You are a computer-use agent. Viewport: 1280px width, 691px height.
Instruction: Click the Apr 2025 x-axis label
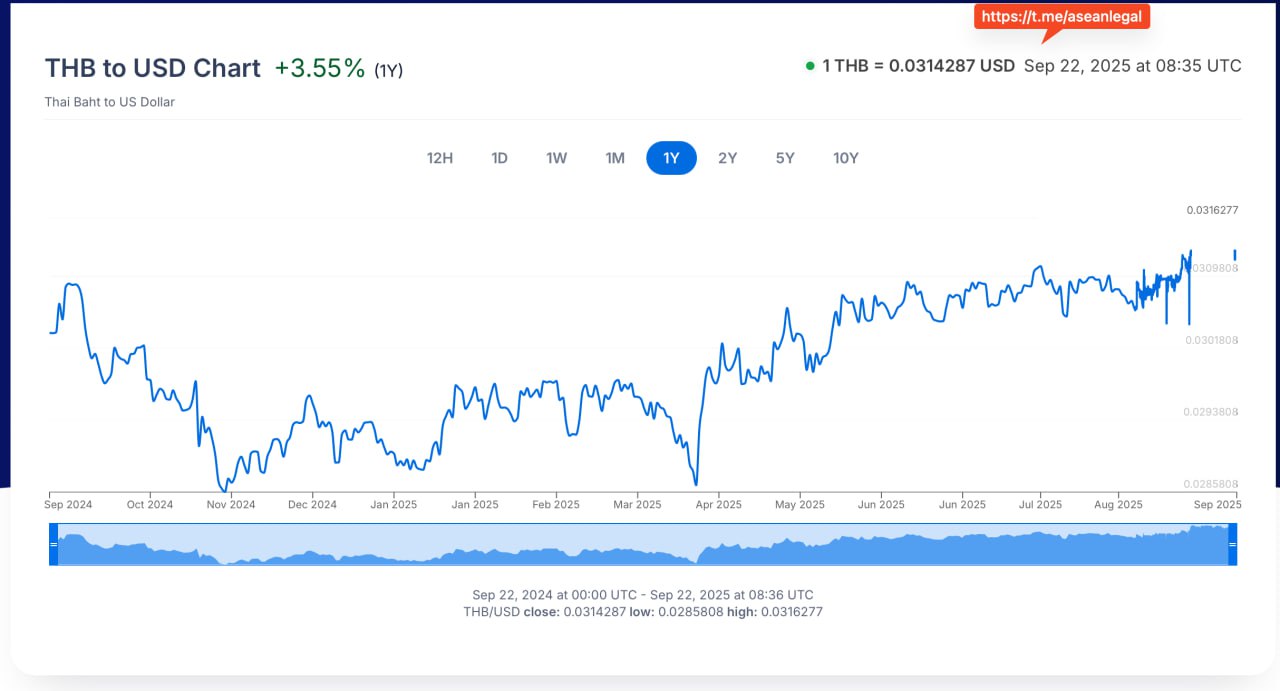pos(718,505)
